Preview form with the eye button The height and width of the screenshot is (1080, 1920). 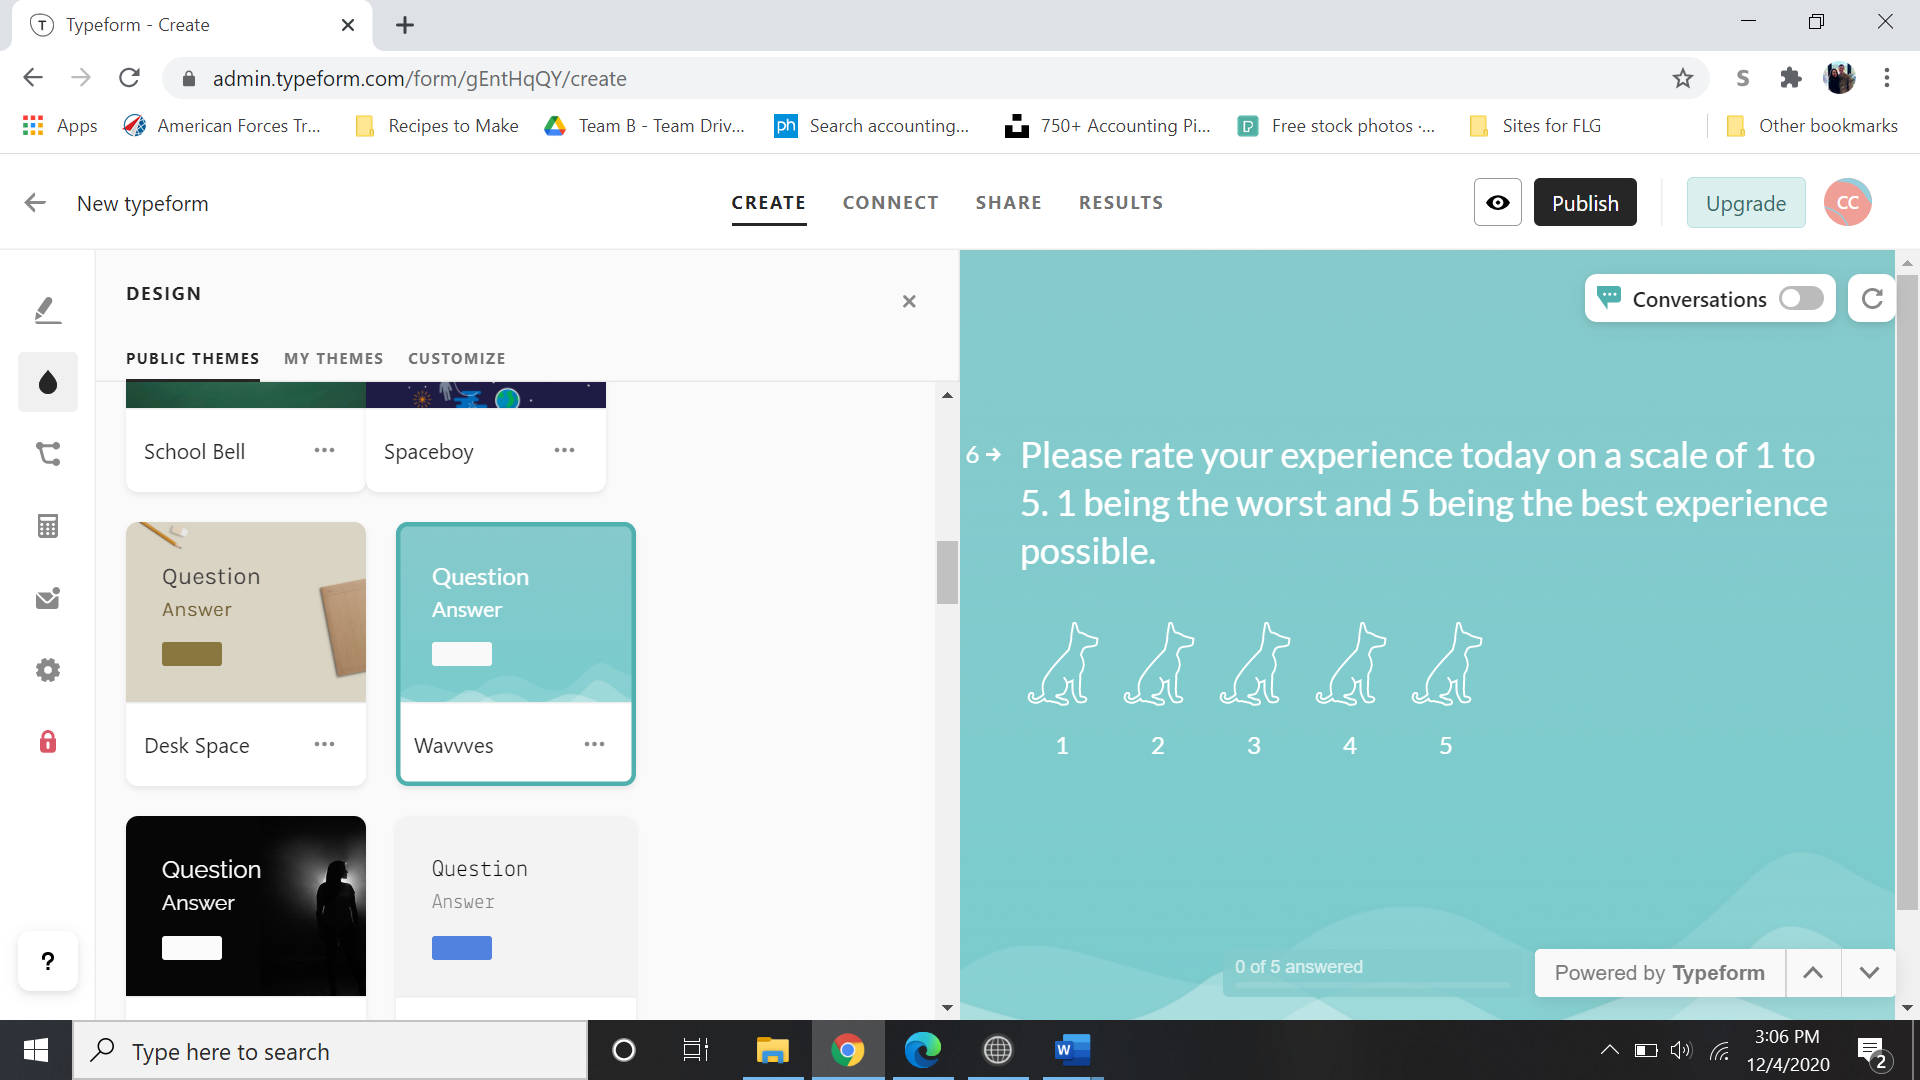1497,203
